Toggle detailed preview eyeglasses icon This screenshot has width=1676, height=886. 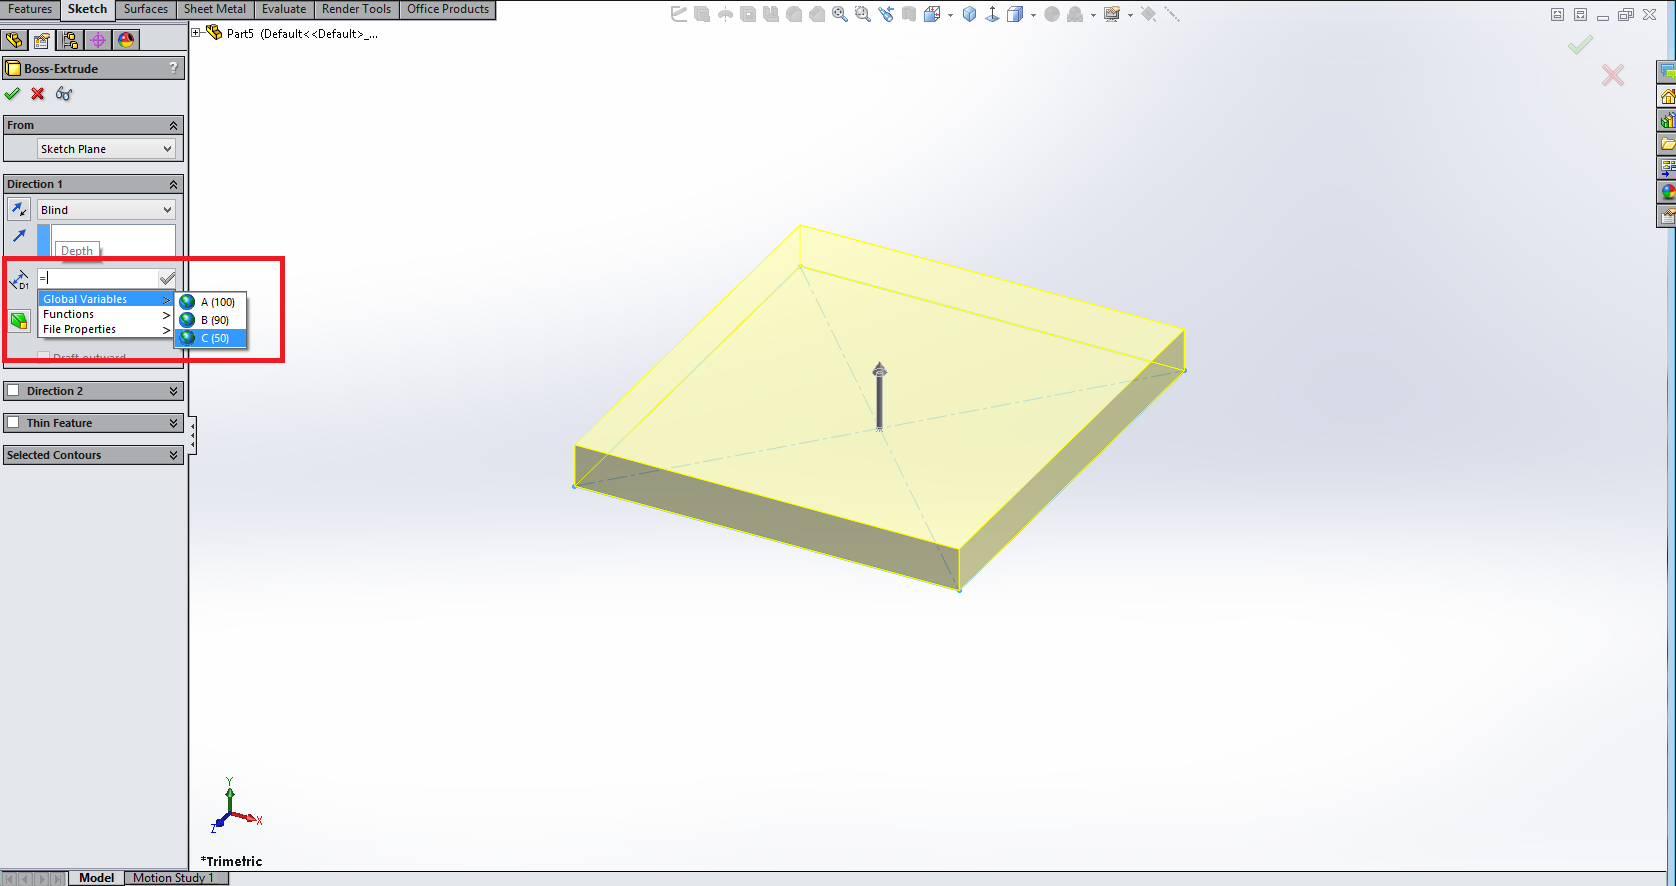tap(64, 94)
